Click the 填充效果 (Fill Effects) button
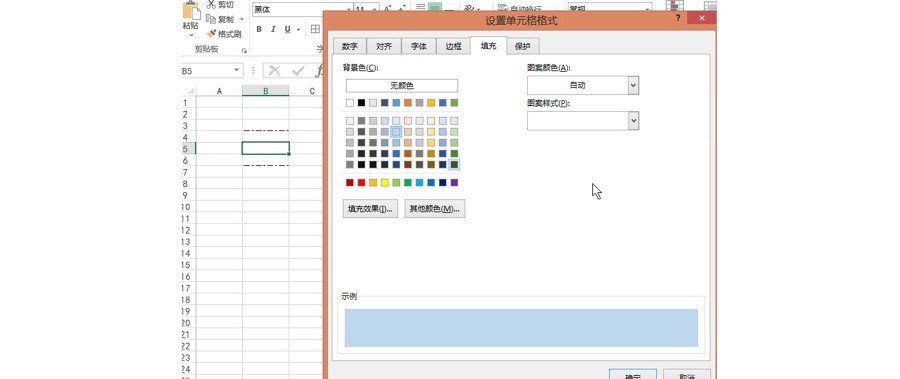Image resolution: width=900 pixels, height=379 pixels. point(370,208)
